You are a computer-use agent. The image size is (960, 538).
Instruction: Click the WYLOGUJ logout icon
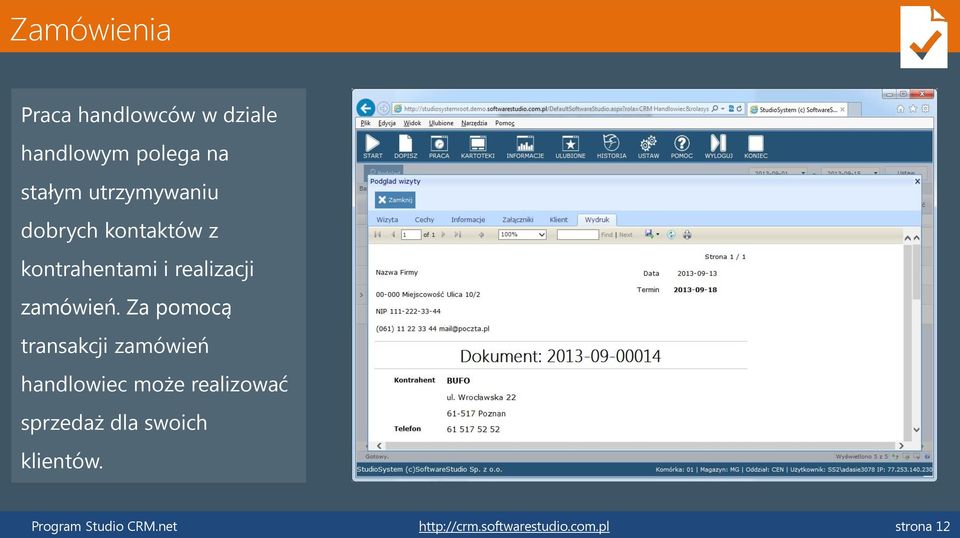click(718, 146)
